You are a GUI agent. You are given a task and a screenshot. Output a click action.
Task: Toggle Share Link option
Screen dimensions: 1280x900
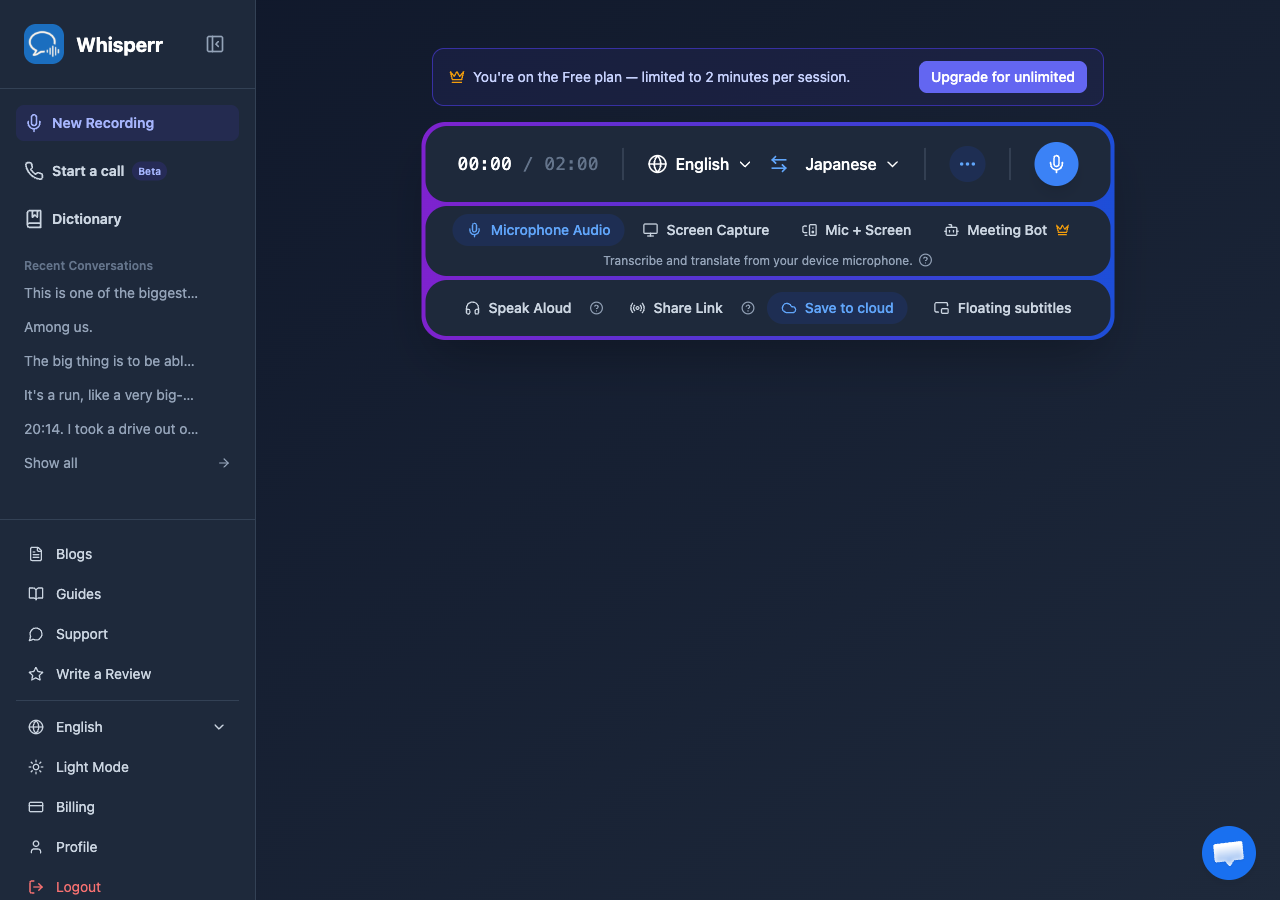click(676, 308)
